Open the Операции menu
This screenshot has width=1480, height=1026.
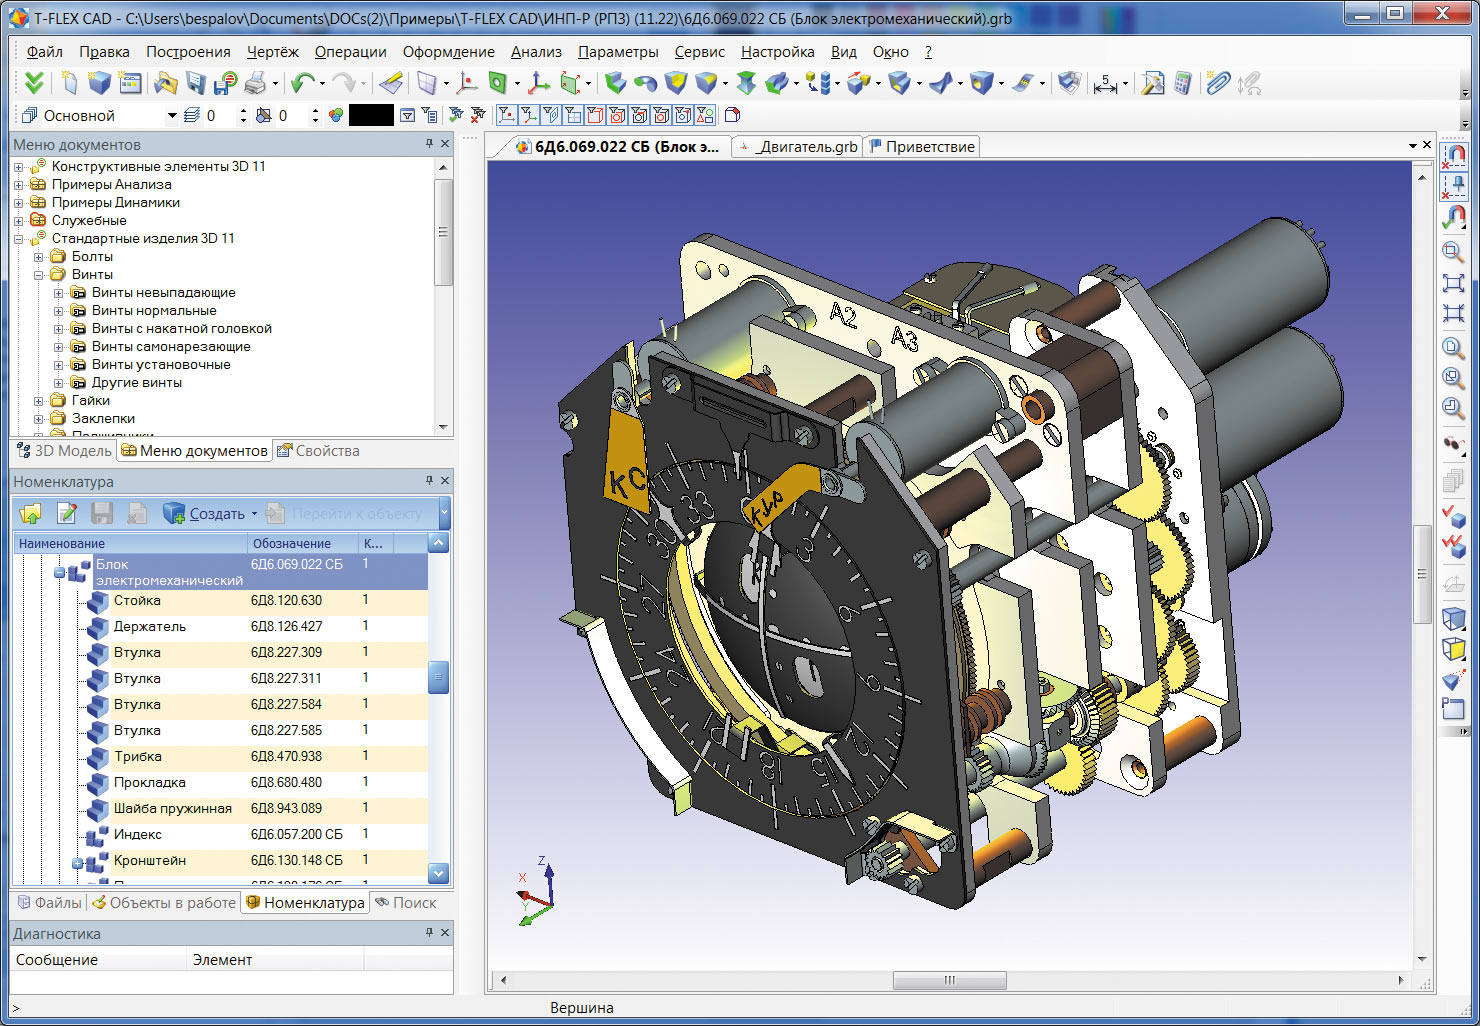coord(350,52)
